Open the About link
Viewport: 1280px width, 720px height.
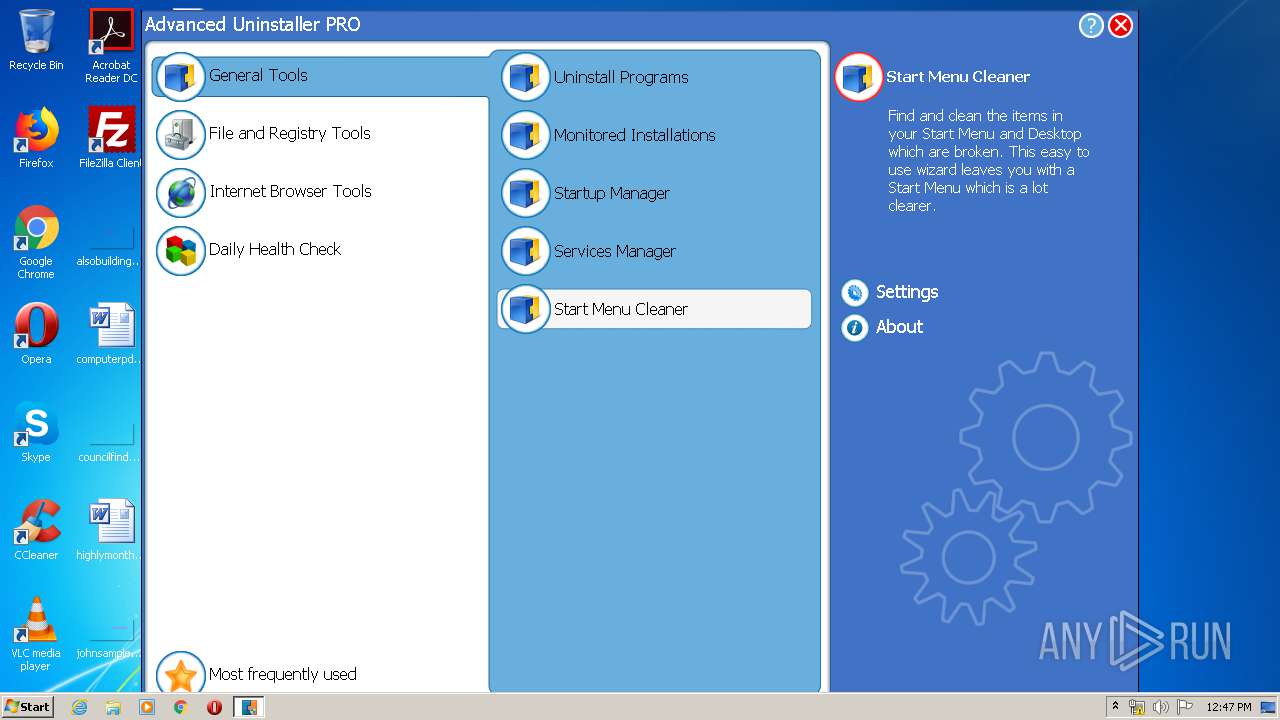[x=899, y=327]
